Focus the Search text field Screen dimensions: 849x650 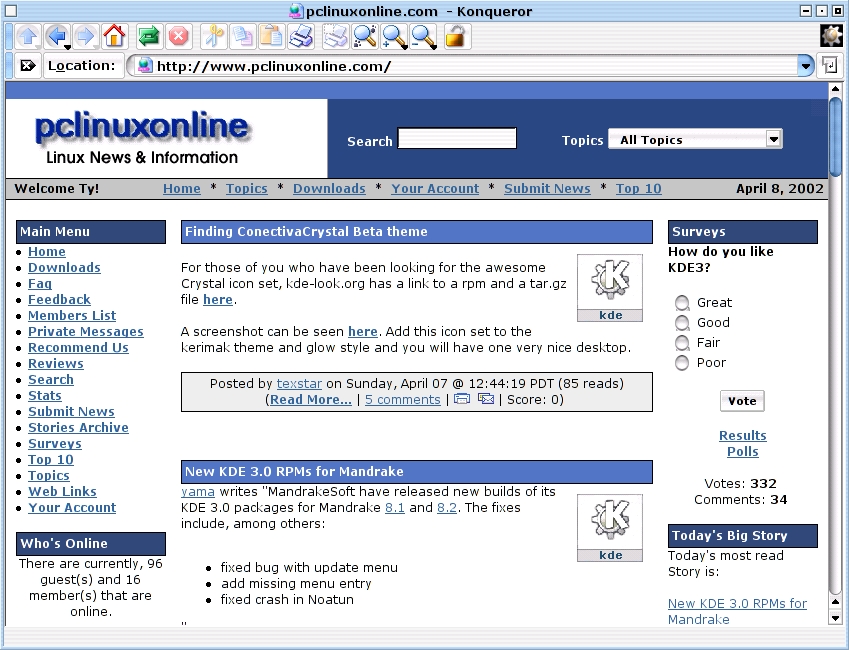coord(457,138)
